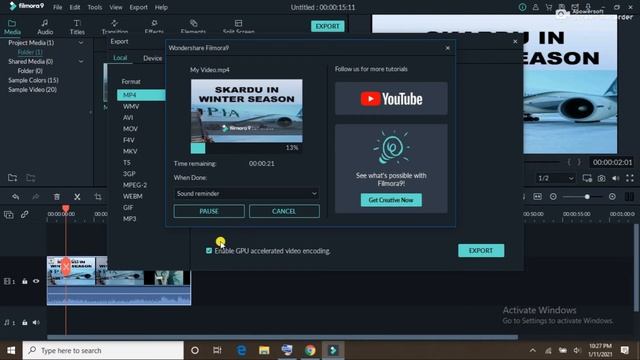Click the delete trash icon in timeline toolbar

coord(57,197)
